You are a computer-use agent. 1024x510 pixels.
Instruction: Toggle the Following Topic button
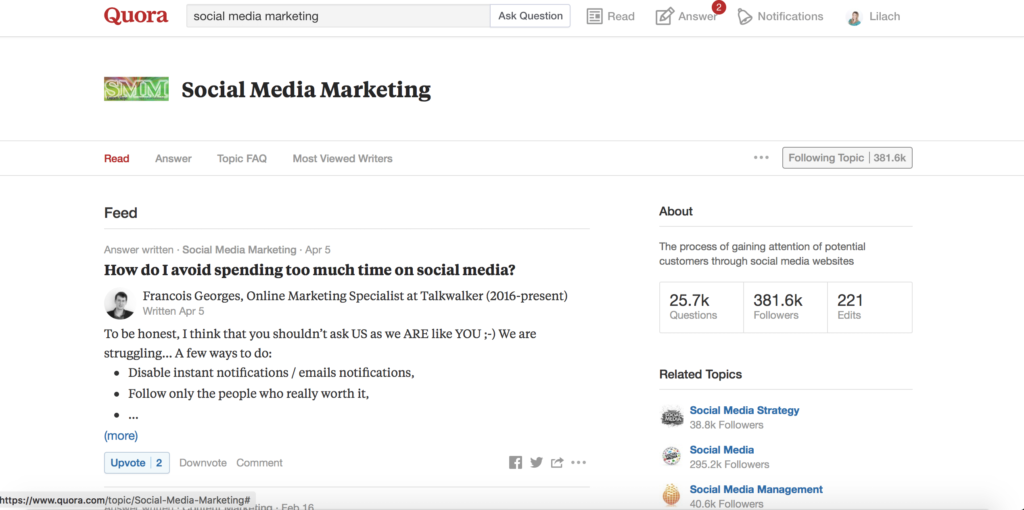tap(847, 158)
